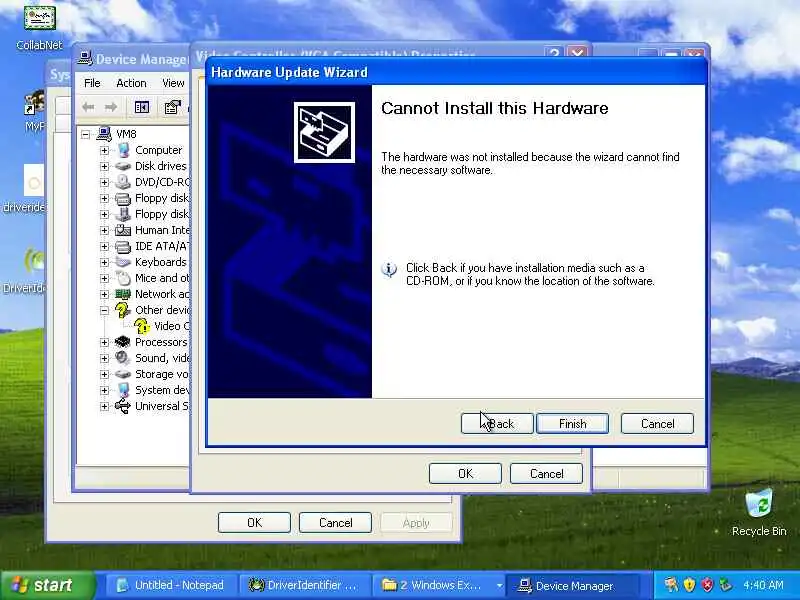Cancel the Hardware Update Wizard
This screenshot has height=600, width=800.
pos(657,423)
